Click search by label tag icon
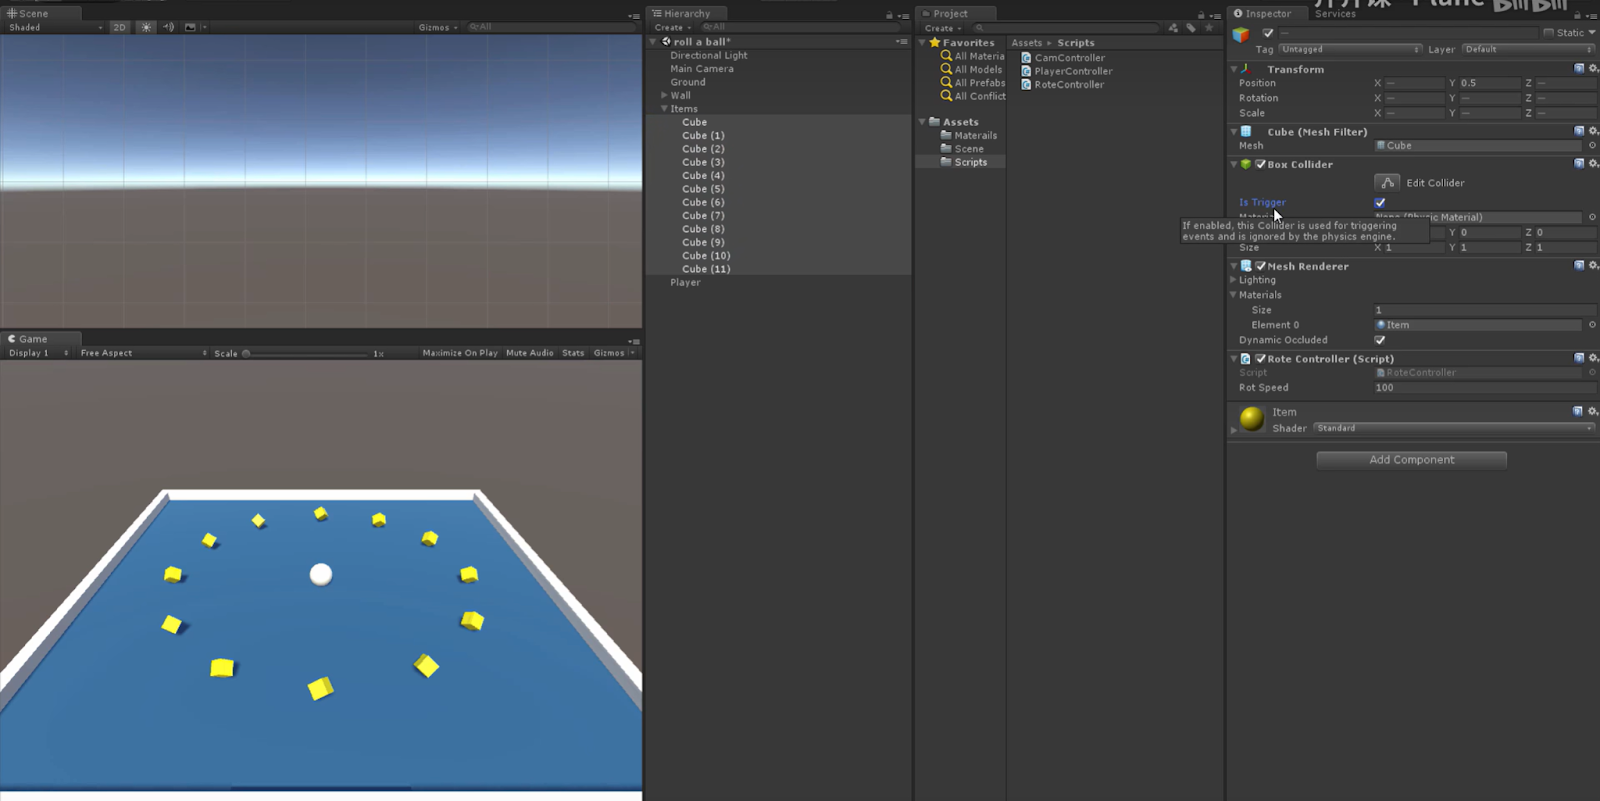 coord(1191,28)
